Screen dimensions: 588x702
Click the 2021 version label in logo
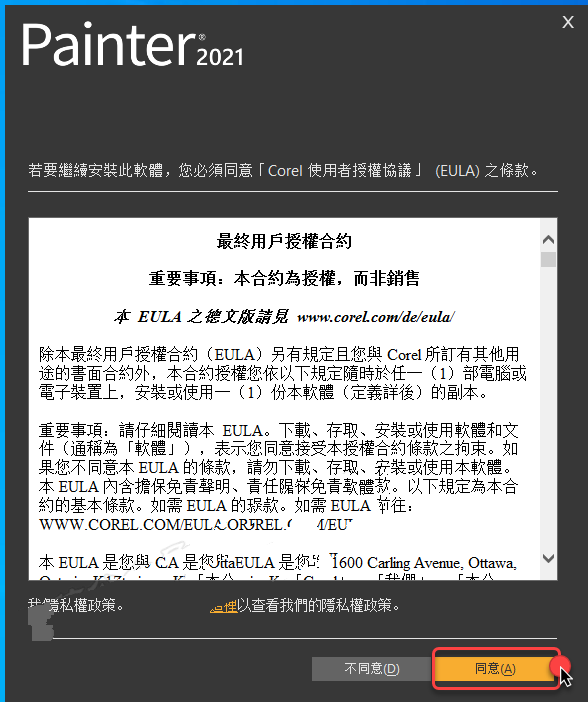pos(220,57)
